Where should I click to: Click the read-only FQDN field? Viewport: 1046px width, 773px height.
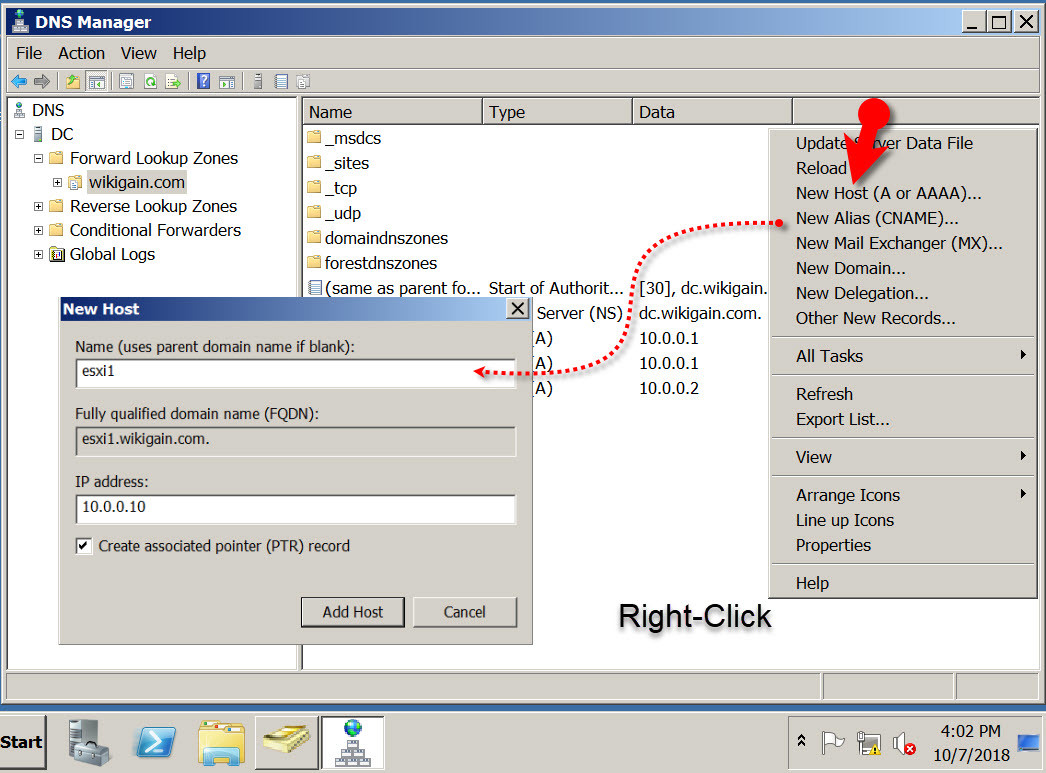pos(296,441)
